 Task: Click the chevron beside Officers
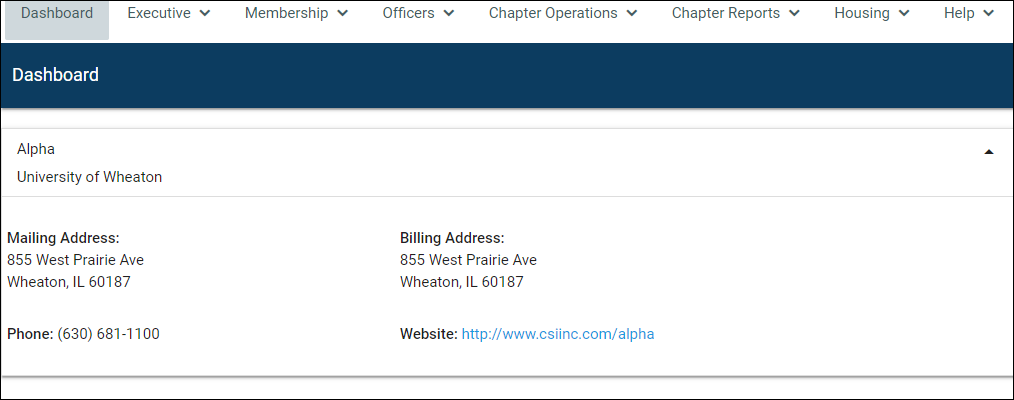click(x=449, y=14)
